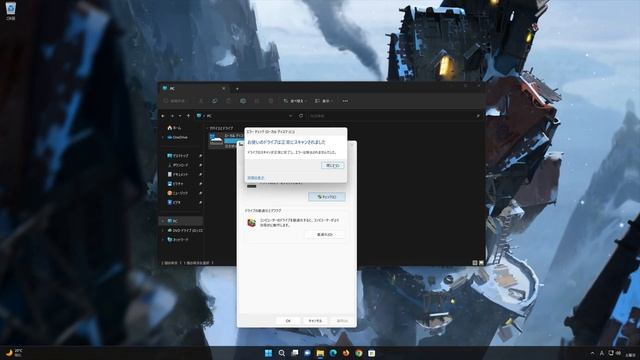640x360 pixels.
Task: Click the Delete trash icon in Explorer toolbar
Action: pyautogui.click(x=271, y=101)
